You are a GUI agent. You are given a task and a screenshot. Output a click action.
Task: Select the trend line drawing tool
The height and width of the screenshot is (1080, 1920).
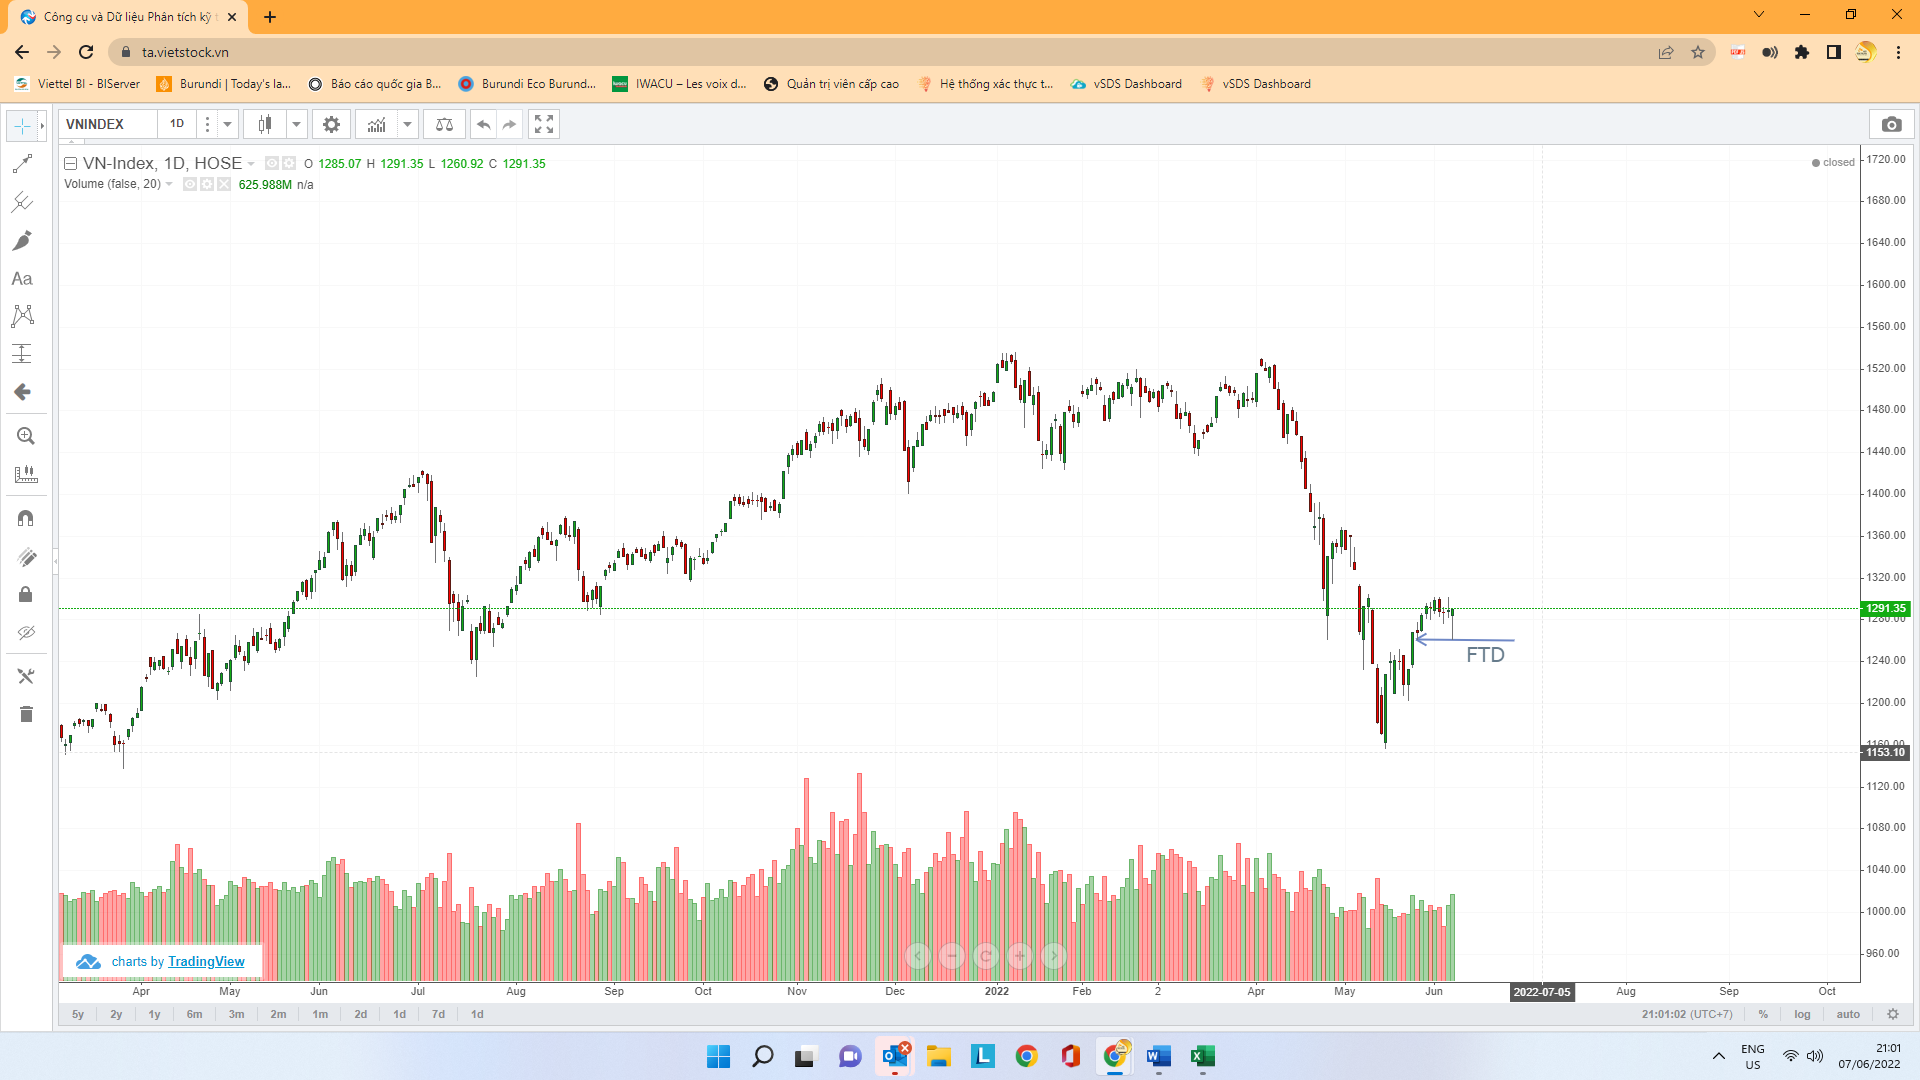pos(22,164)
